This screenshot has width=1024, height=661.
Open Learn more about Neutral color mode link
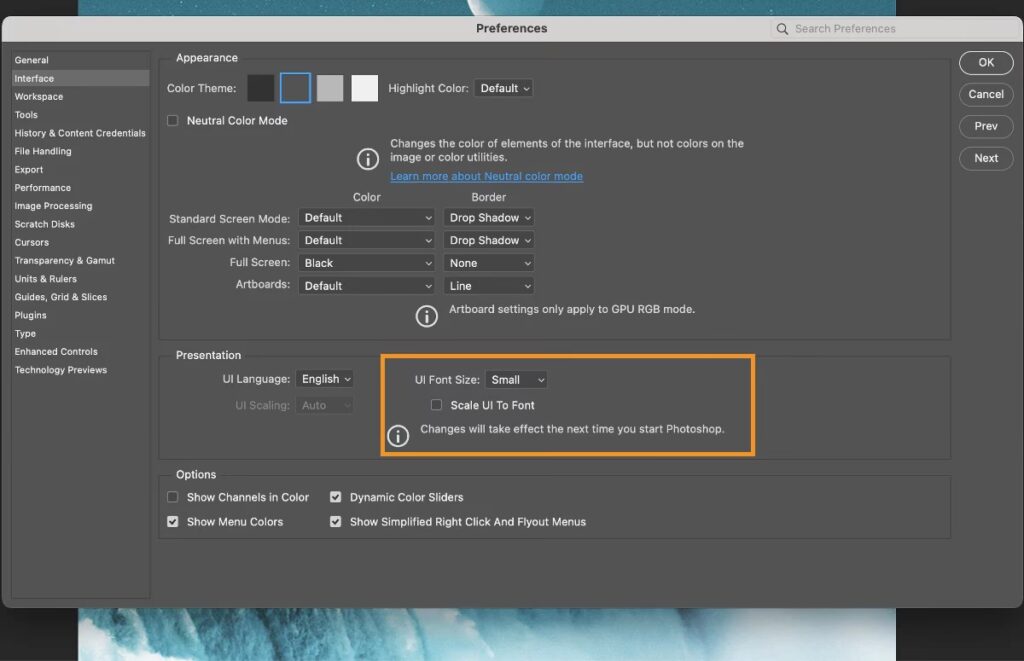[486, 176]
